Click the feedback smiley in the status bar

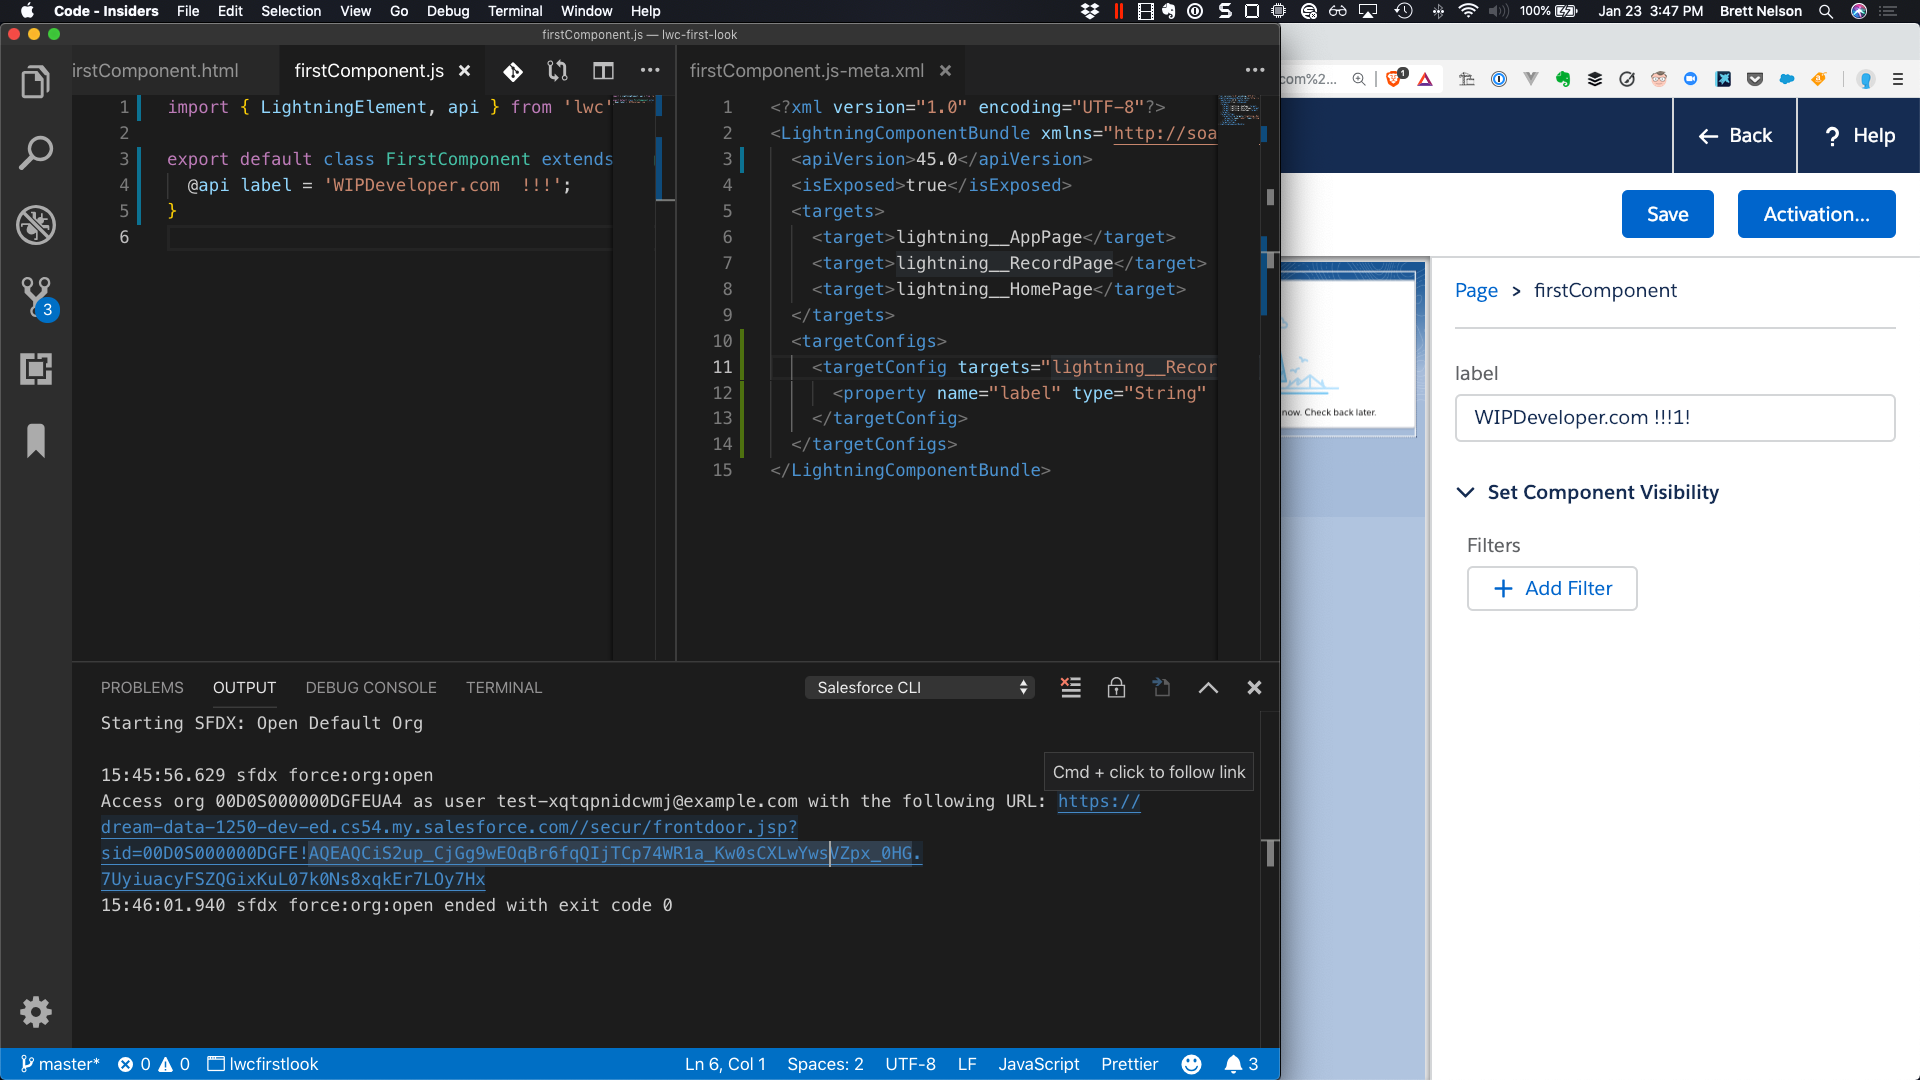pos(1191,1064)
